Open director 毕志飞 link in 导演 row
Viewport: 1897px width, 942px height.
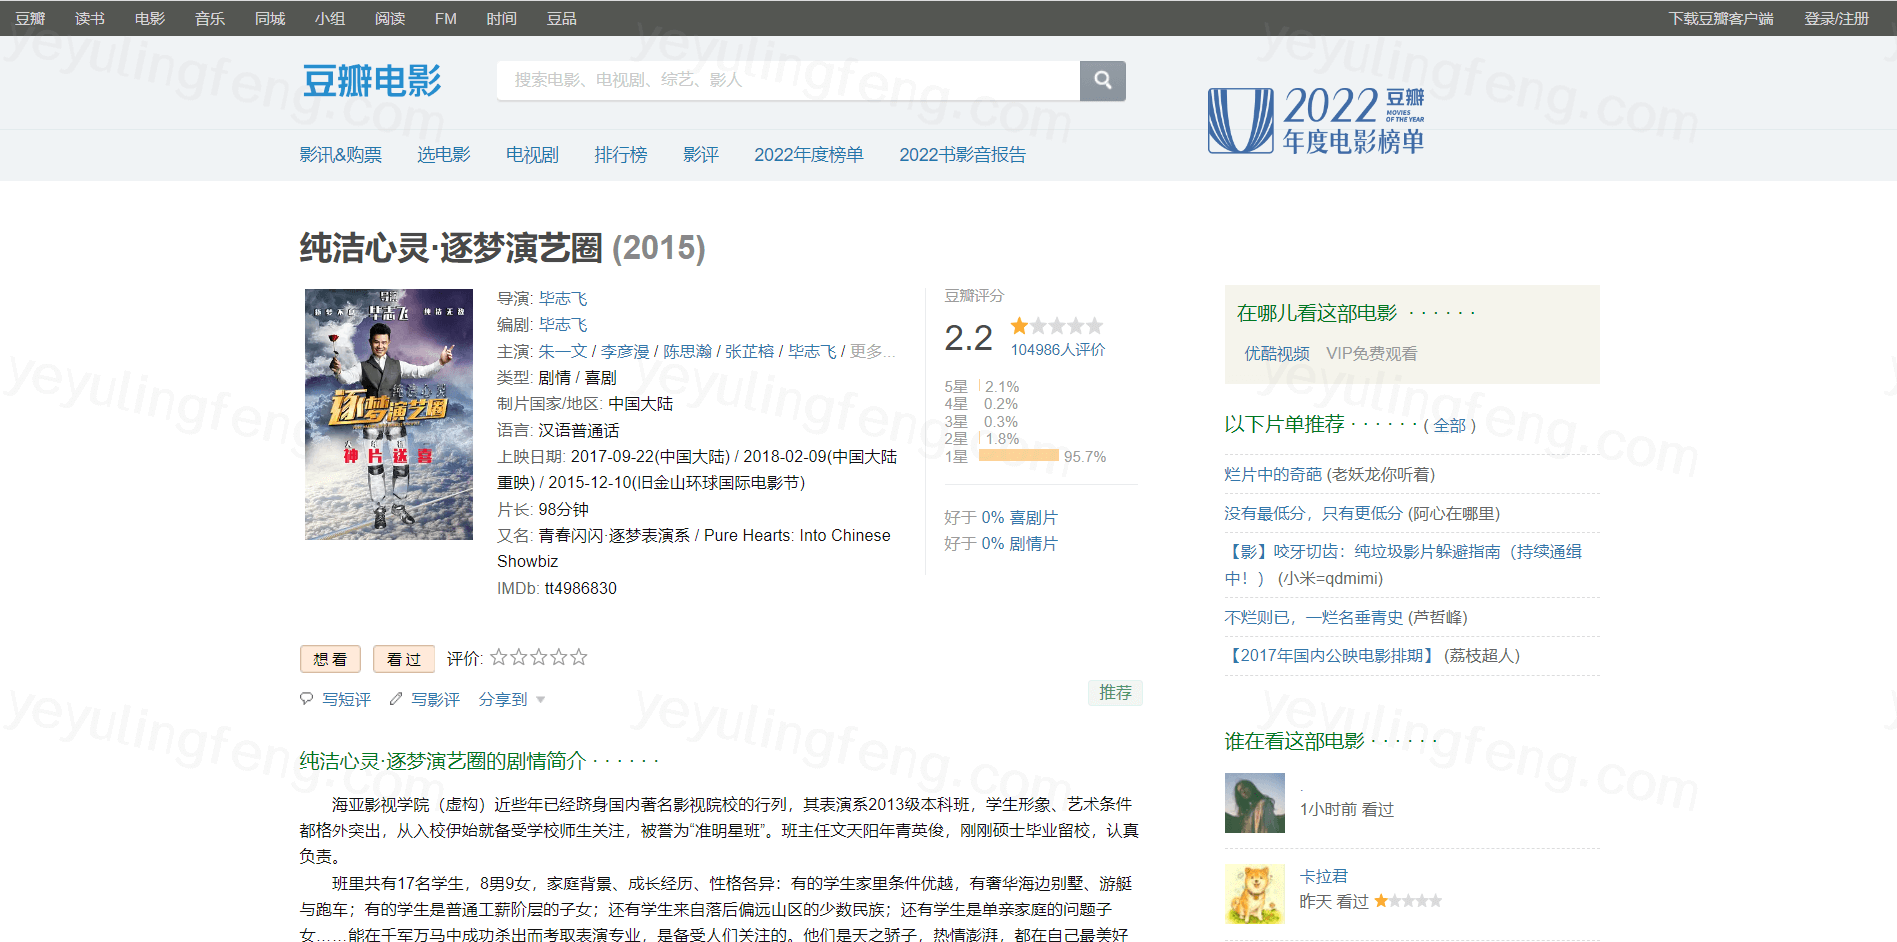pyautogui.click(x=563, y=298)
